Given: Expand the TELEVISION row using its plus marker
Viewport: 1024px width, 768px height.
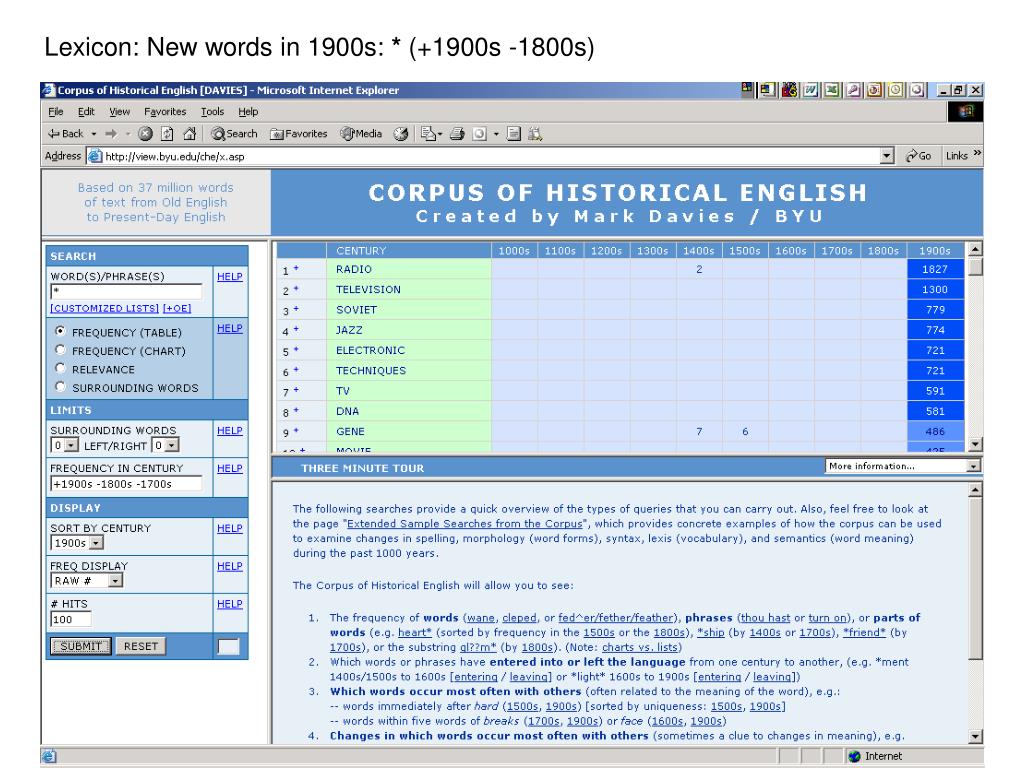Looking at the screenshot, I should (x=296, y=288).
